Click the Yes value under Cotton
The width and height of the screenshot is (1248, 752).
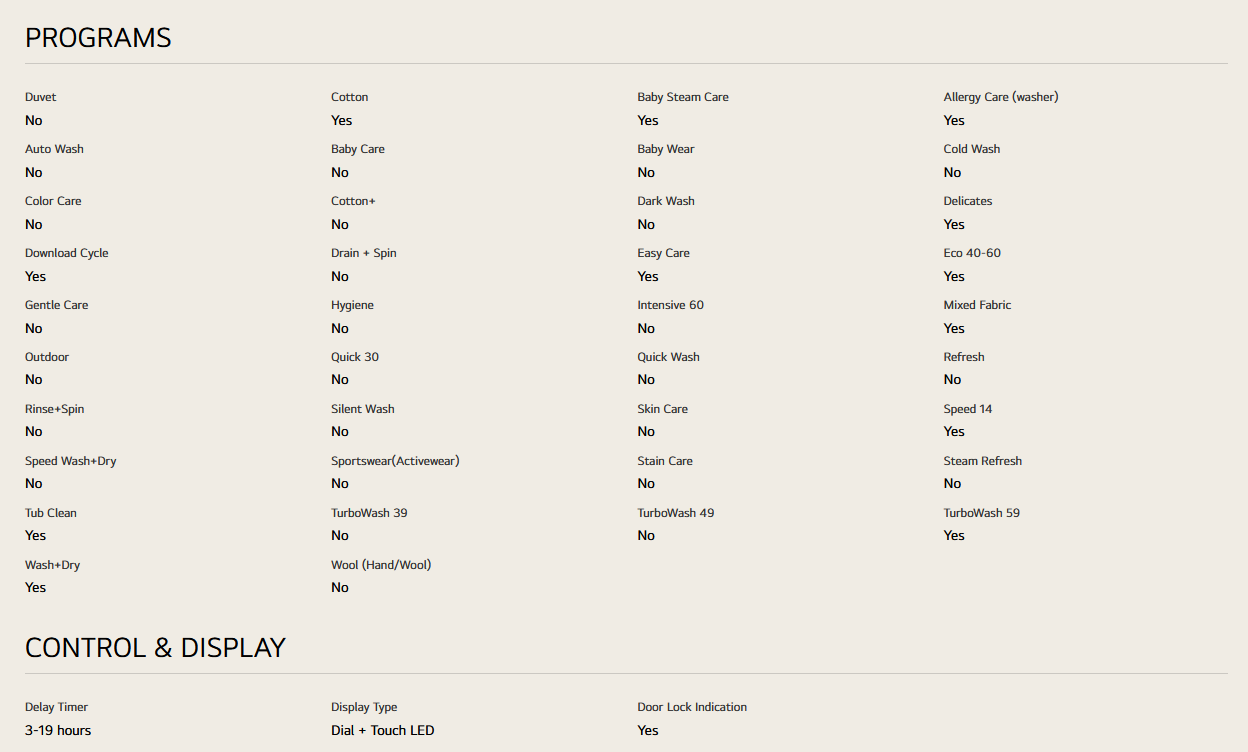pos(342,120)
